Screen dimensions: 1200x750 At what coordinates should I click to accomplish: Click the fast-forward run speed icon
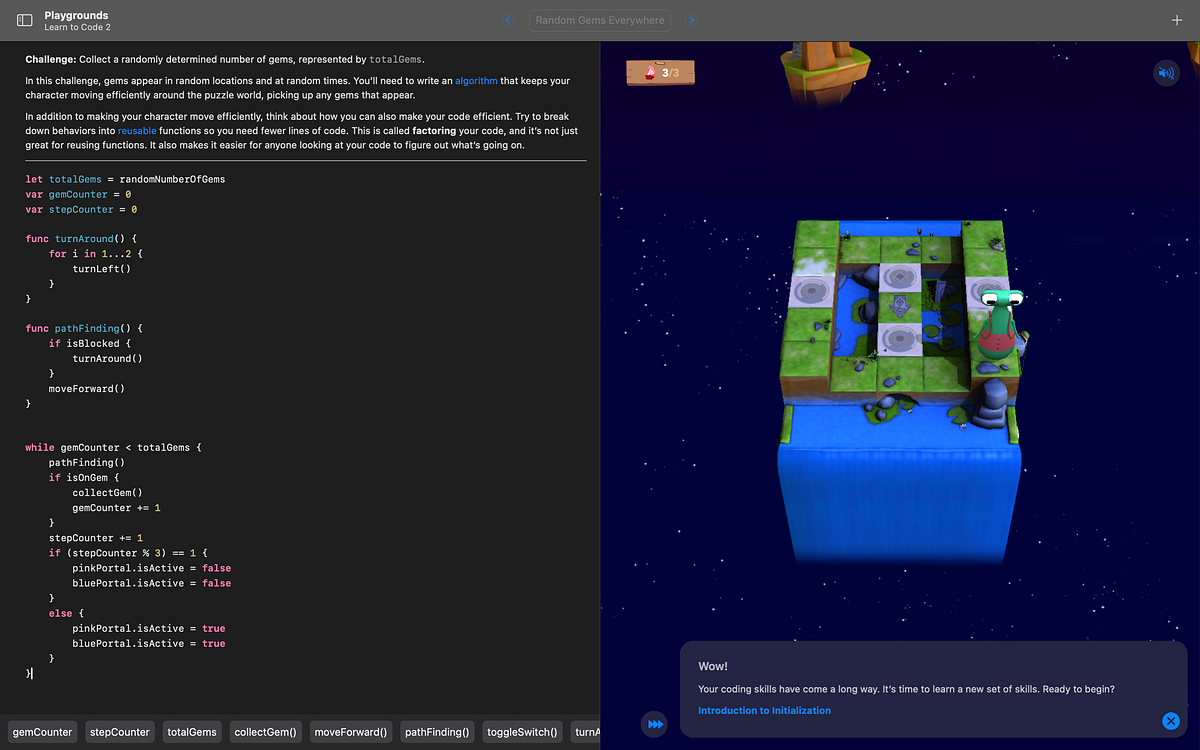click(654, 724)
